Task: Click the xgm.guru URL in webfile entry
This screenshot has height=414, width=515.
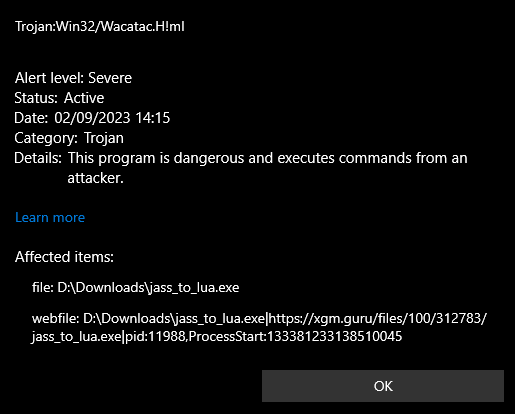Action: click(x=378, y=319)
